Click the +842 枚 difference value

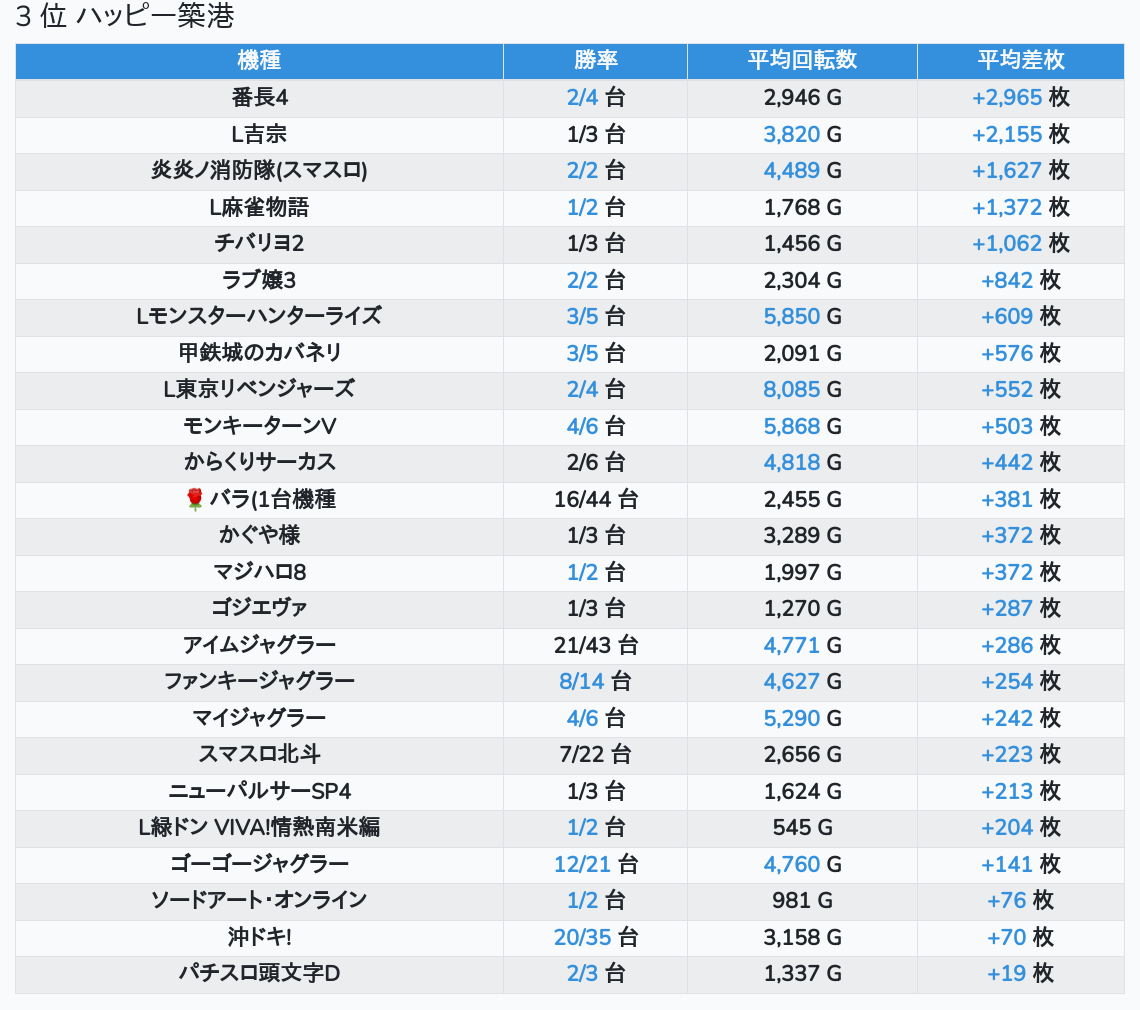pyautogui.click(x=1021, y=280)
